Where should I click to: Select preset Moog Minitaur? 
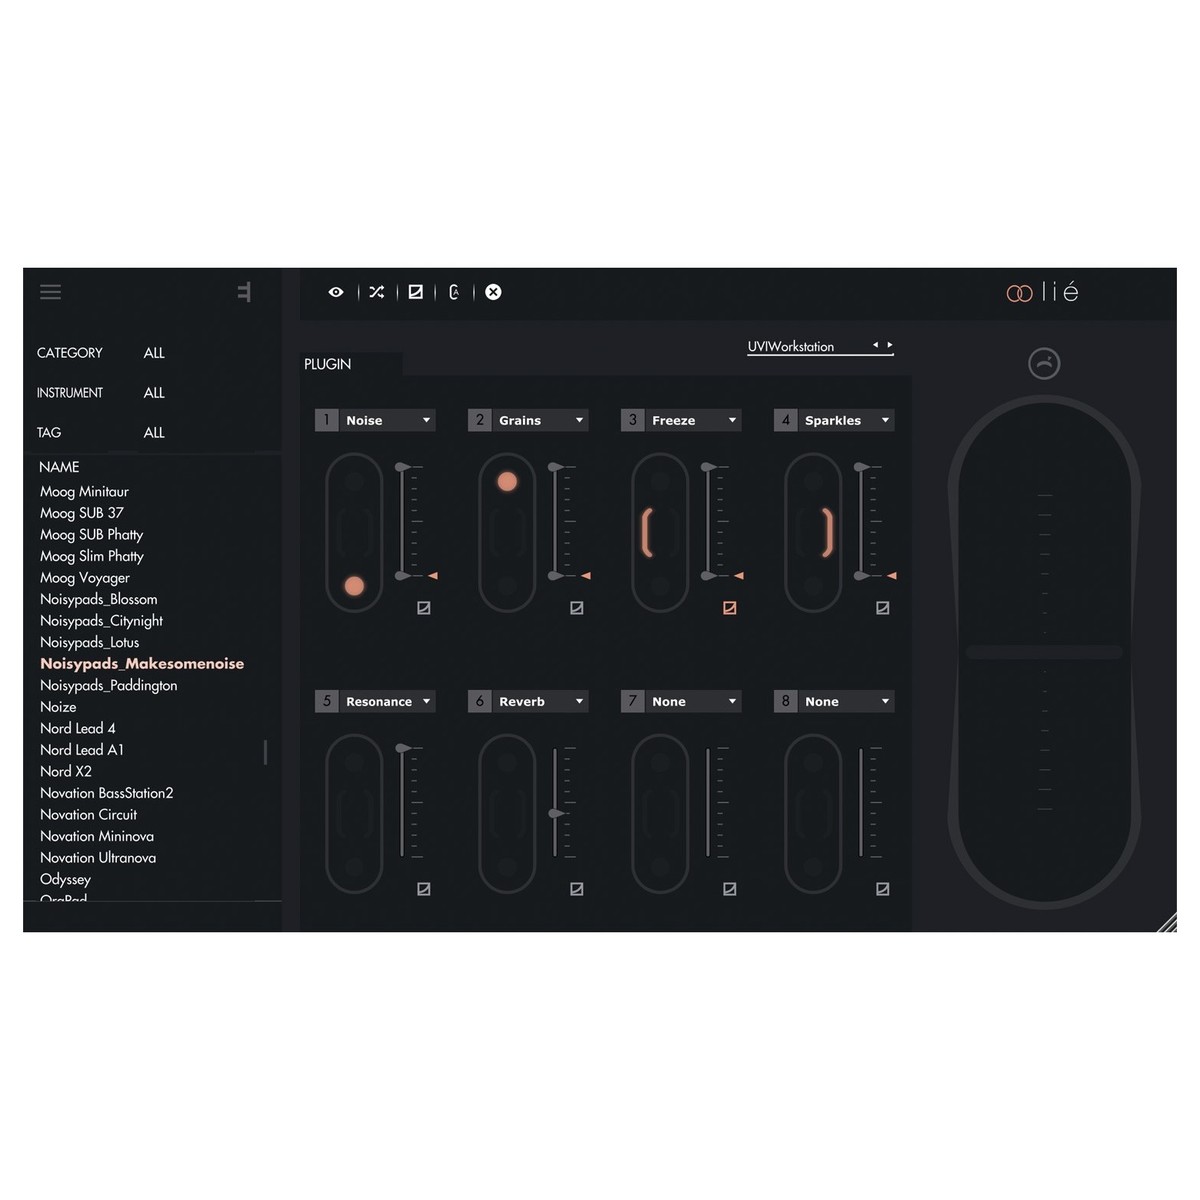84,492
